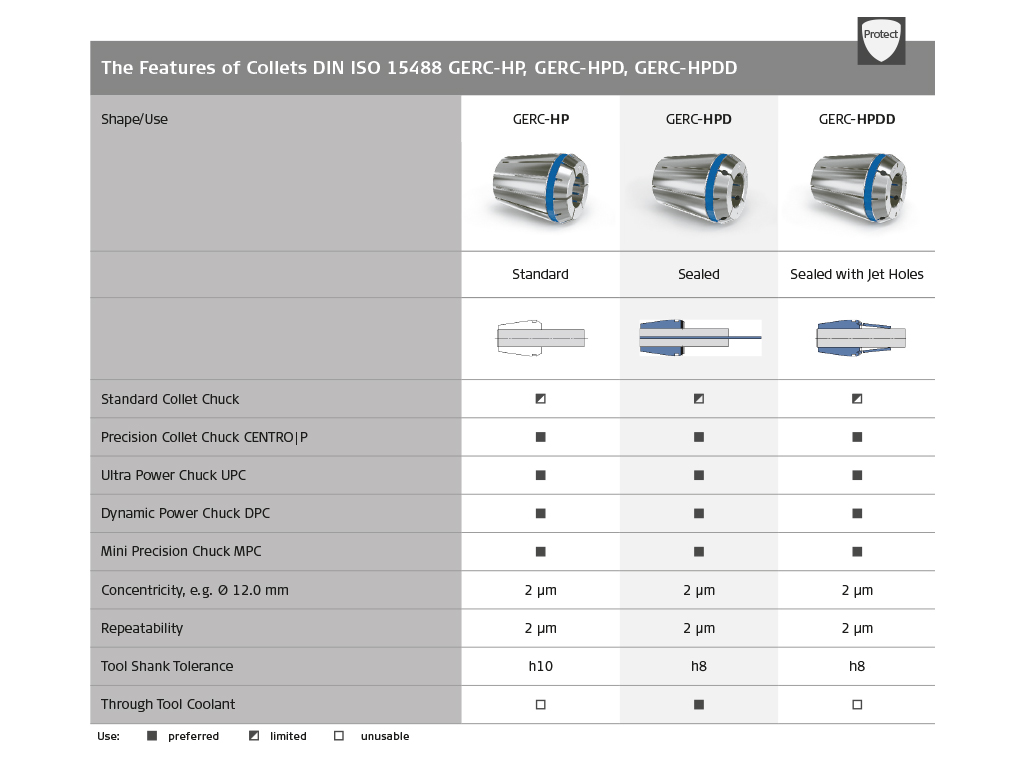The height and width of the screenshot is (768, 1024).
Task: Click the Protect shield badge icon
Action: 881,40
